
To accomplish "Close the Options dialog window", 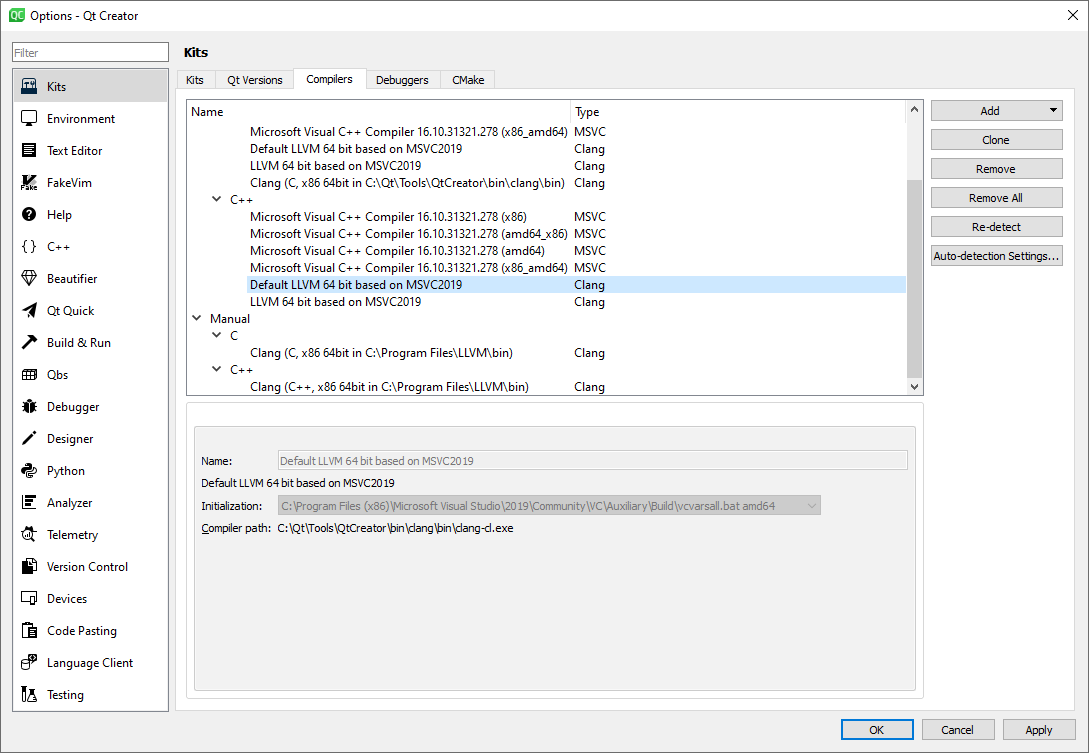I will (x=1072, y=15).
